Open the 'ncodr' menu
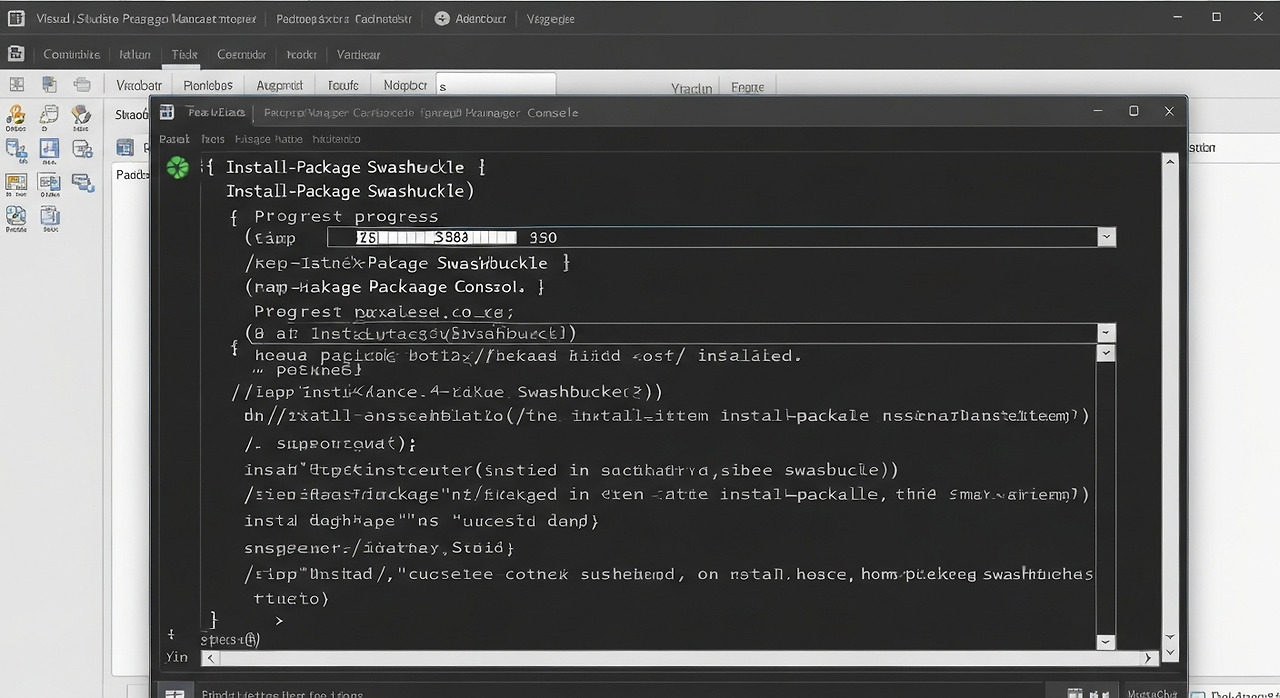This screenshot has width=1280, height=698. pos(301,55)
